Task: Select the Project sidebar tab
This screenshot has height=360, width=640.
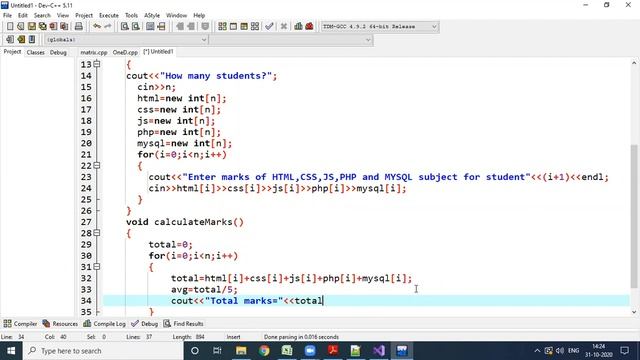Action: 12,52
